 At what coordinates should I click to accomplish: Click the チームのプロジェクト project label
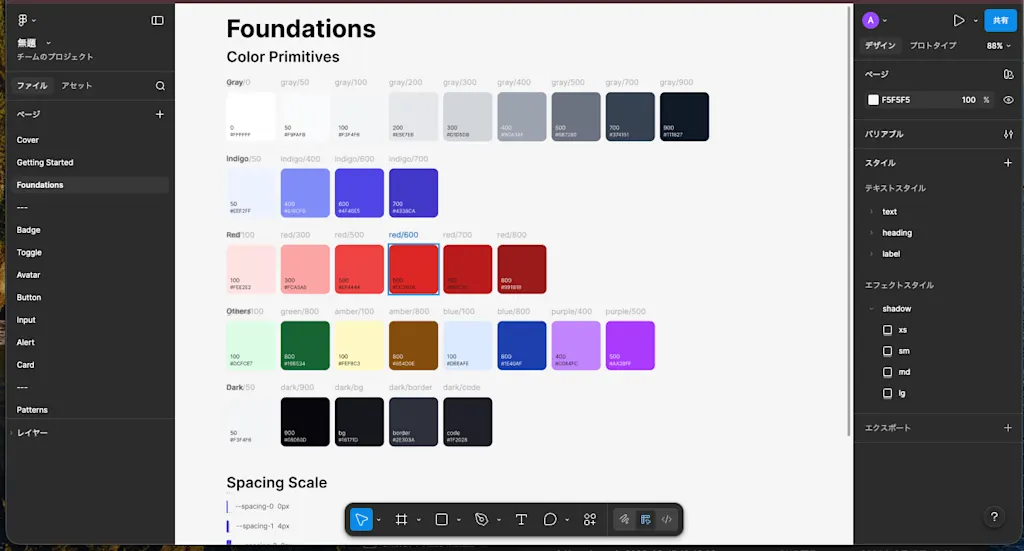55,57
